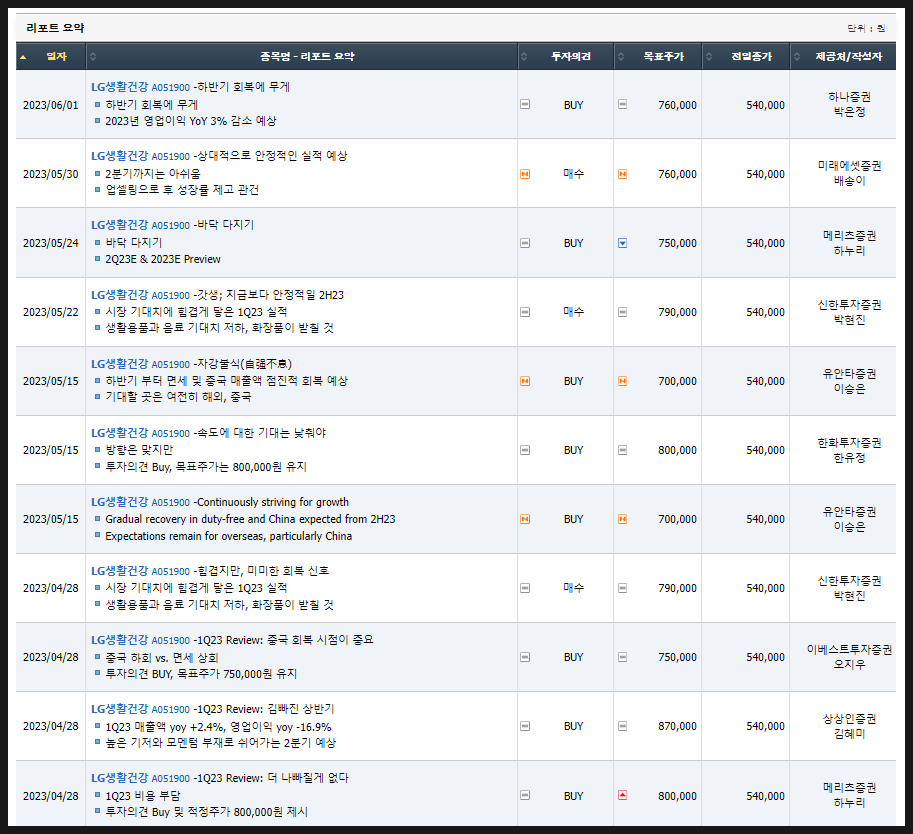The width and height of the screenshot is (913, 834).
Task: Click the blue target-price-lowered arrow in 바닥 다지기 row
Action: 622,243
